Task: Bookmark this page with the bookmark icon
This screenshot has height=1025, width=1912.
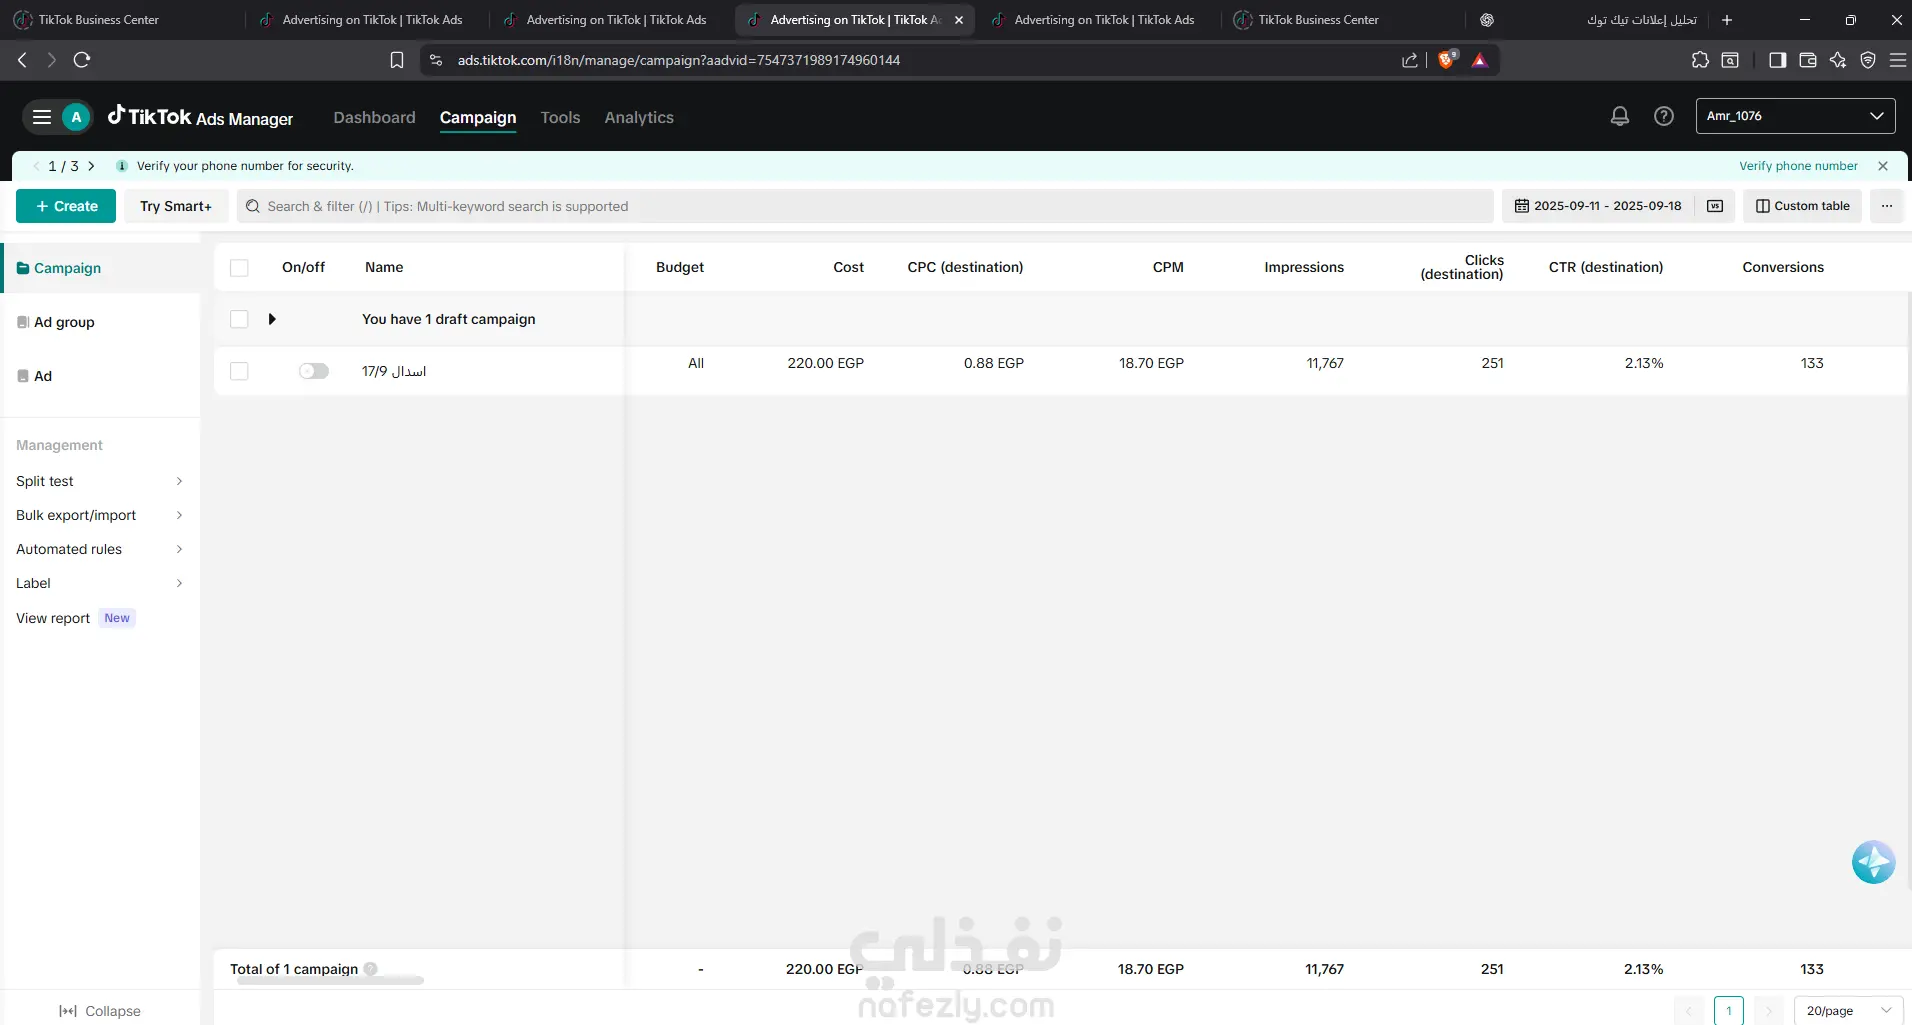Action: coord(397,60)
